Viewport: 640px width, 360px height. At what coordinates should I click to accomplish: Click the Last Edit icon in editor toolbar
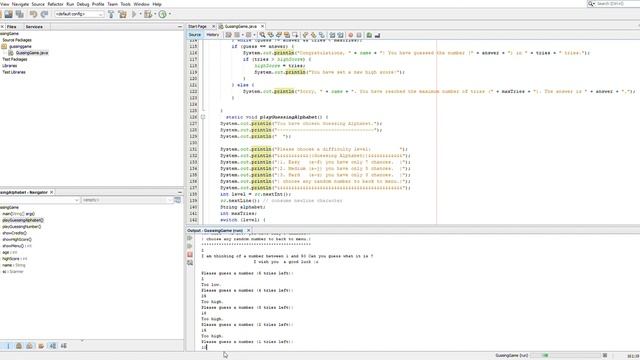229,35
